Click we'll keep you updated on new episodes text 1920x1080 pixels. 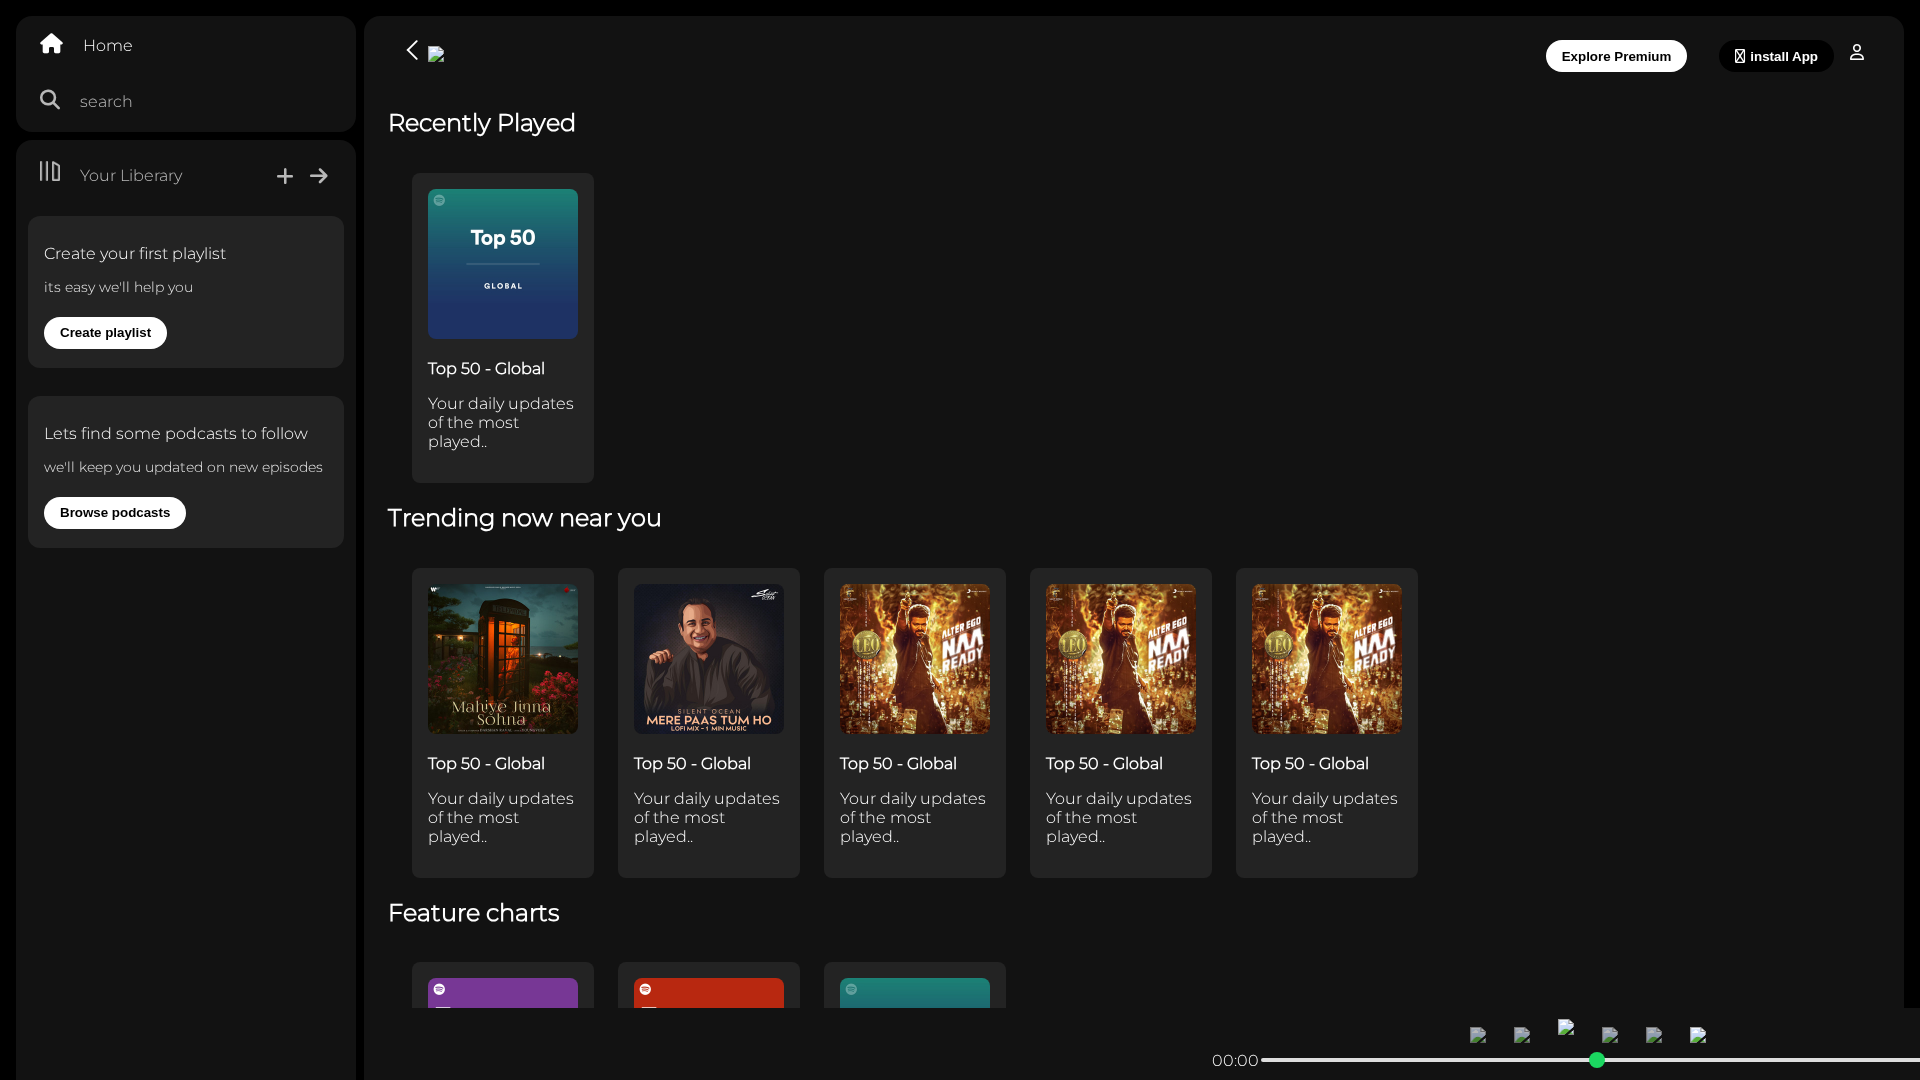click(183, 467)
